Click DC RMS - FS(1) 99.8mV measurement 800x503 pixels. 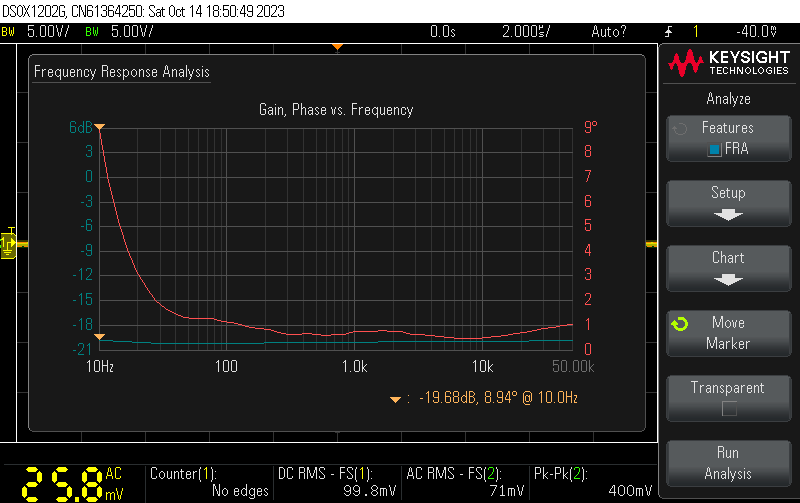pos(337,482)
